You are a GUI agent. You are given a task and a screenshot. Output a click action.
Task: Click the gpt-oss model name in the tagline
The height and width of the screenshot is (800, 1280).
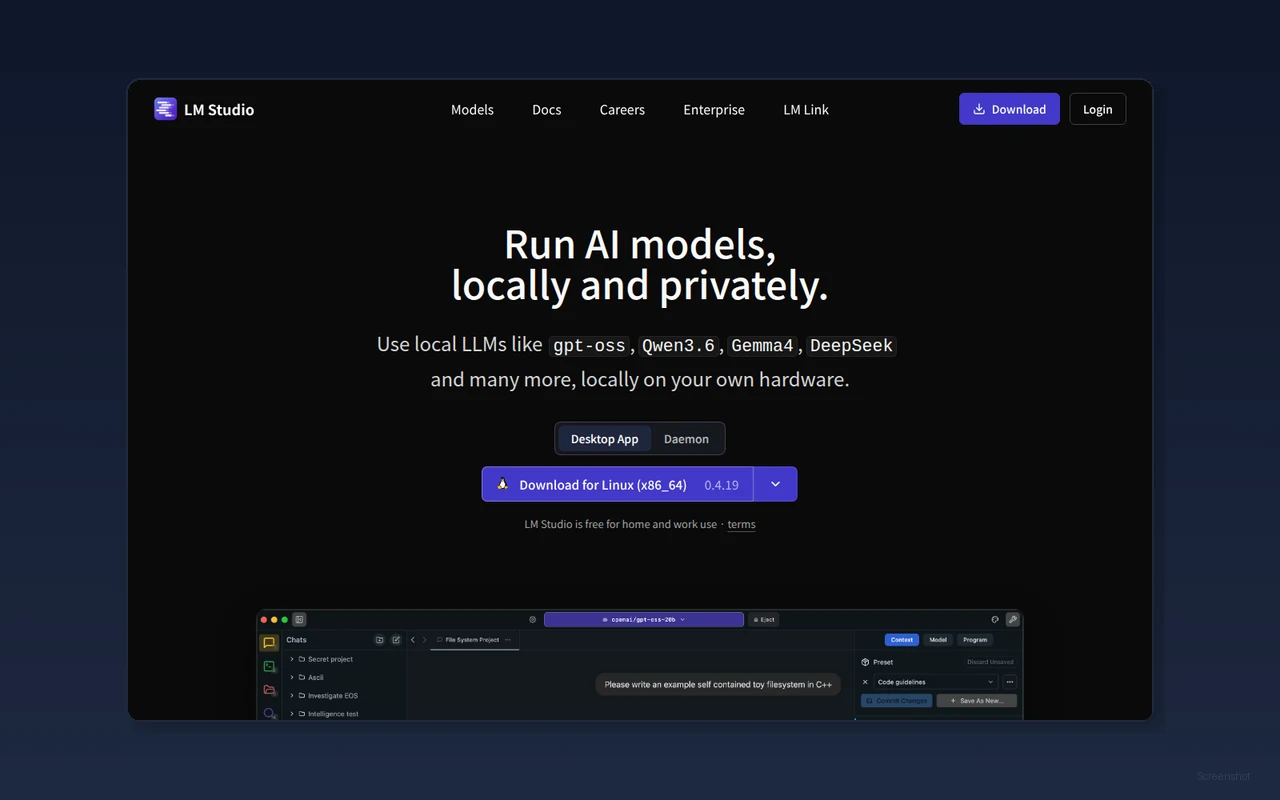click(x=589, y=346)
